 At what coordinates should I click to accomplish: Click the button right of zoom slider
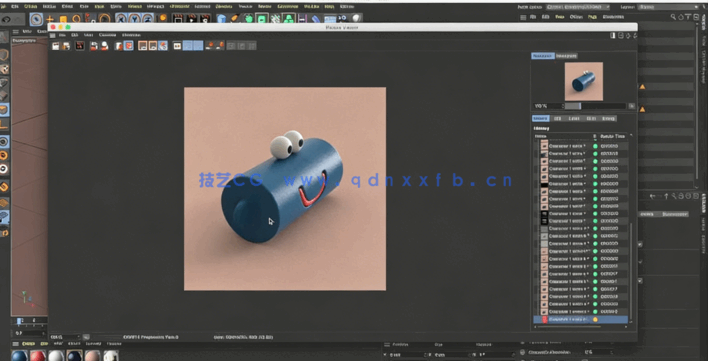click(631, 106)
